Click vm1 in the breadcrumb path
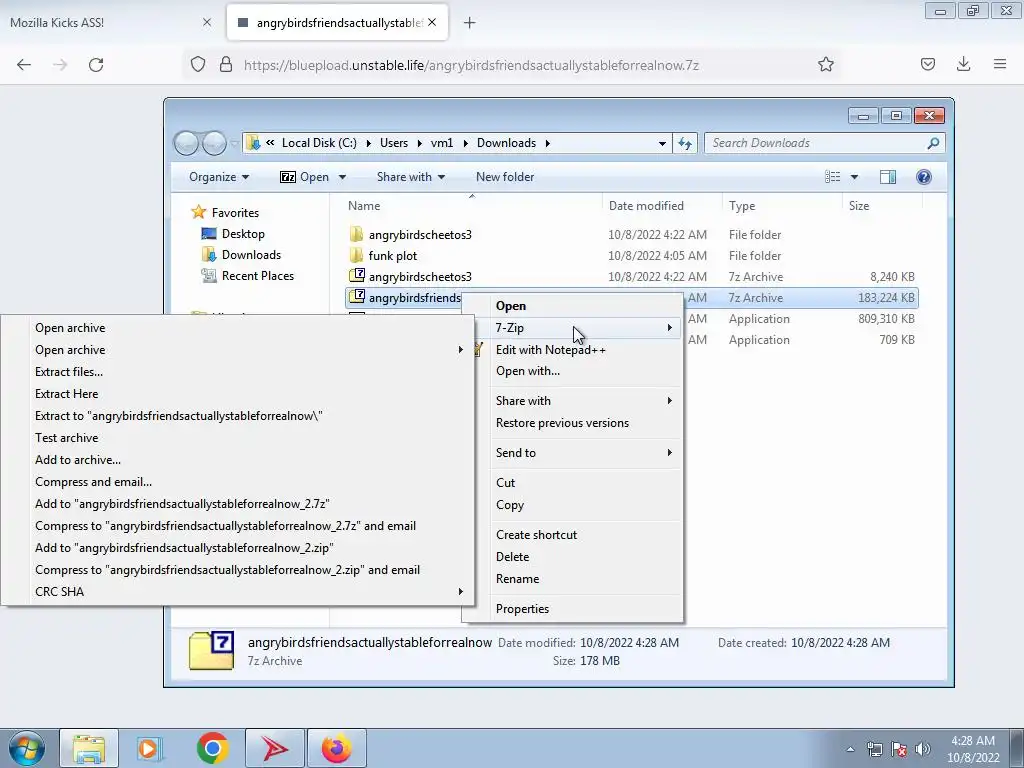 [441, 143]
